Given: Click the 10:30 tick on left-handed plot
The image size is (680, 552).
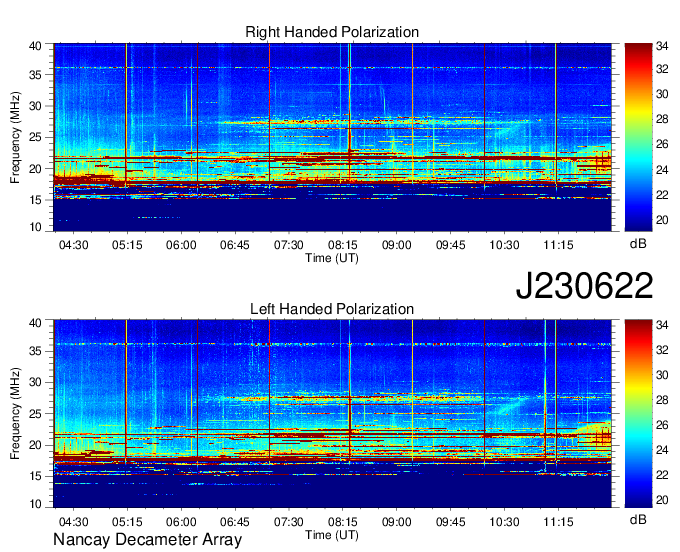Looking at the screenshot, I should [x=504, y=522].
